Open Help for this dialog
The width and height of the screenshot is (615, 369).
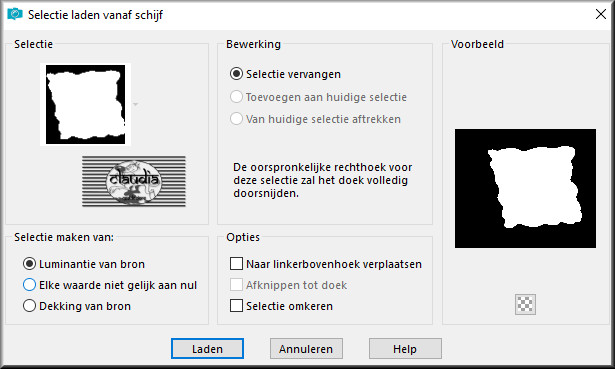[405, 349]
